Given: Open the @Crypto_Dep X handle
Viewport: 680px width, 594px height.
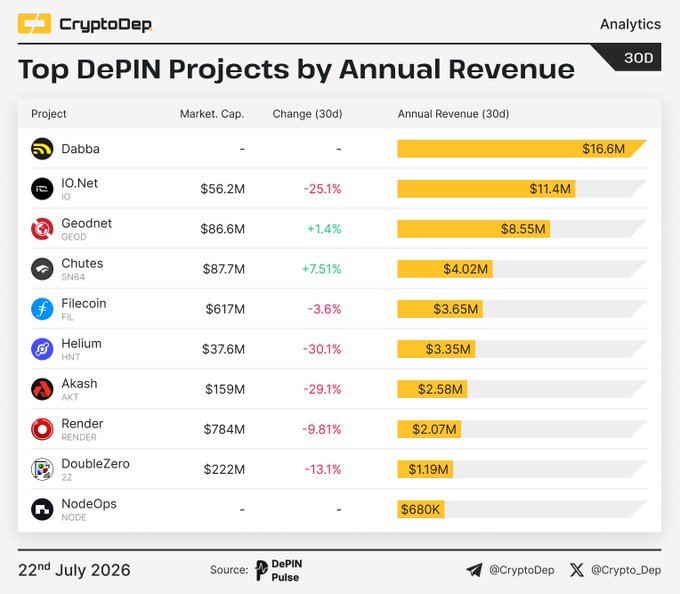Looking at the screenshot, I should pyautogui.click(x=626, y=570).
